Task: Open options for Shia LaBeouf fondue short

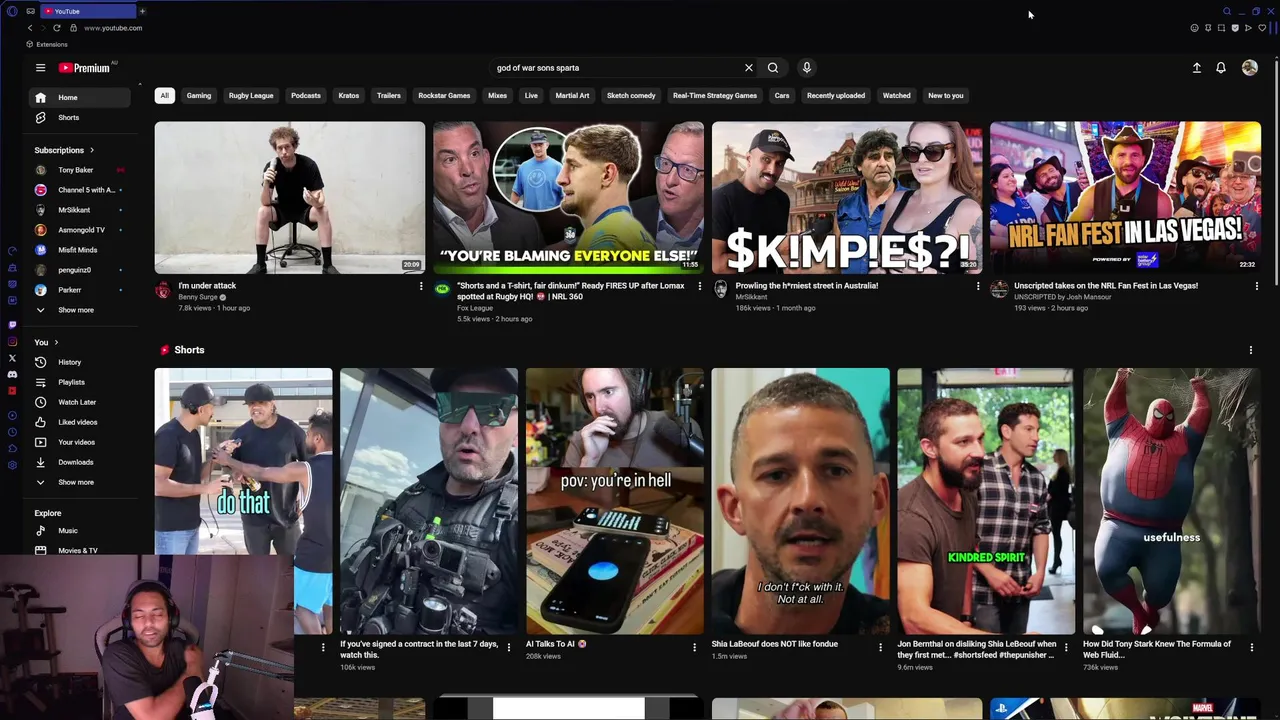Action: click(880, 647)
